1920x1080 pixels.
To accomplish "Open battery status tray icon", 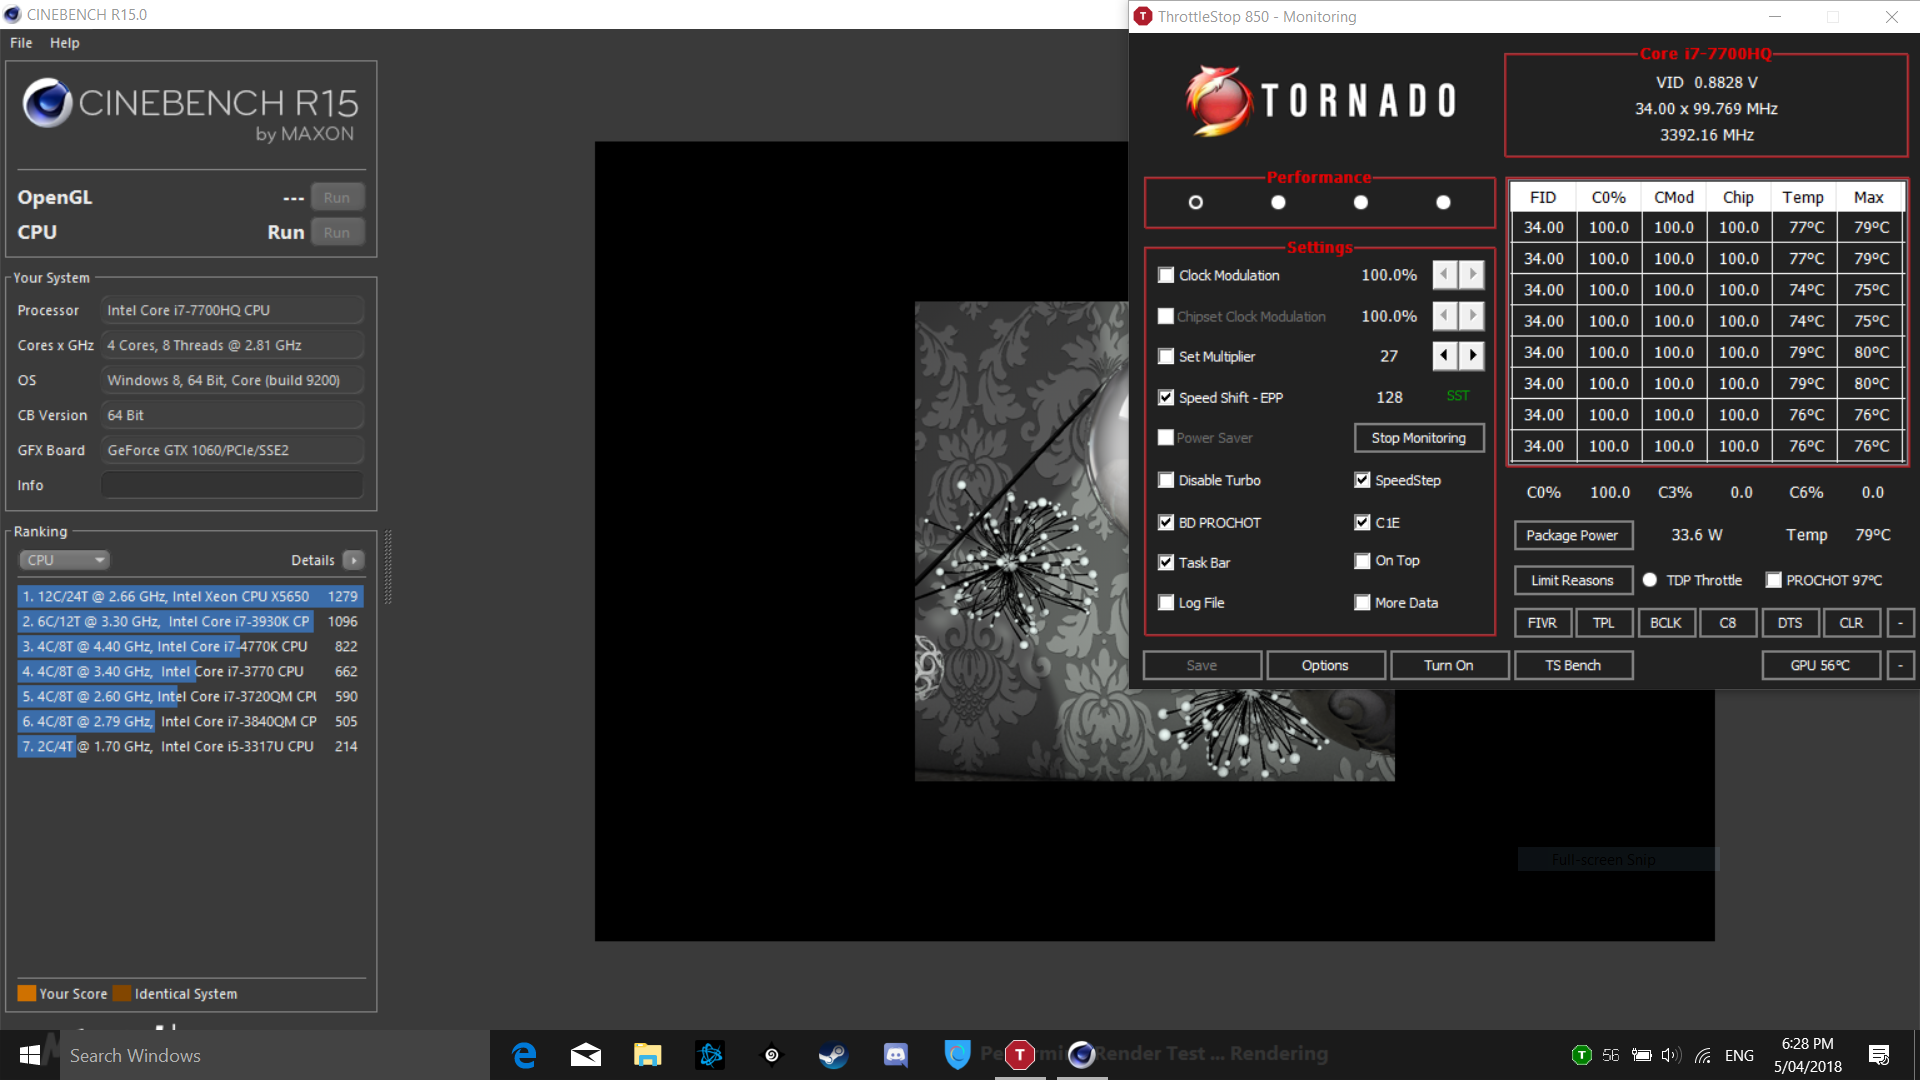I will (x=1642, y=1055).
